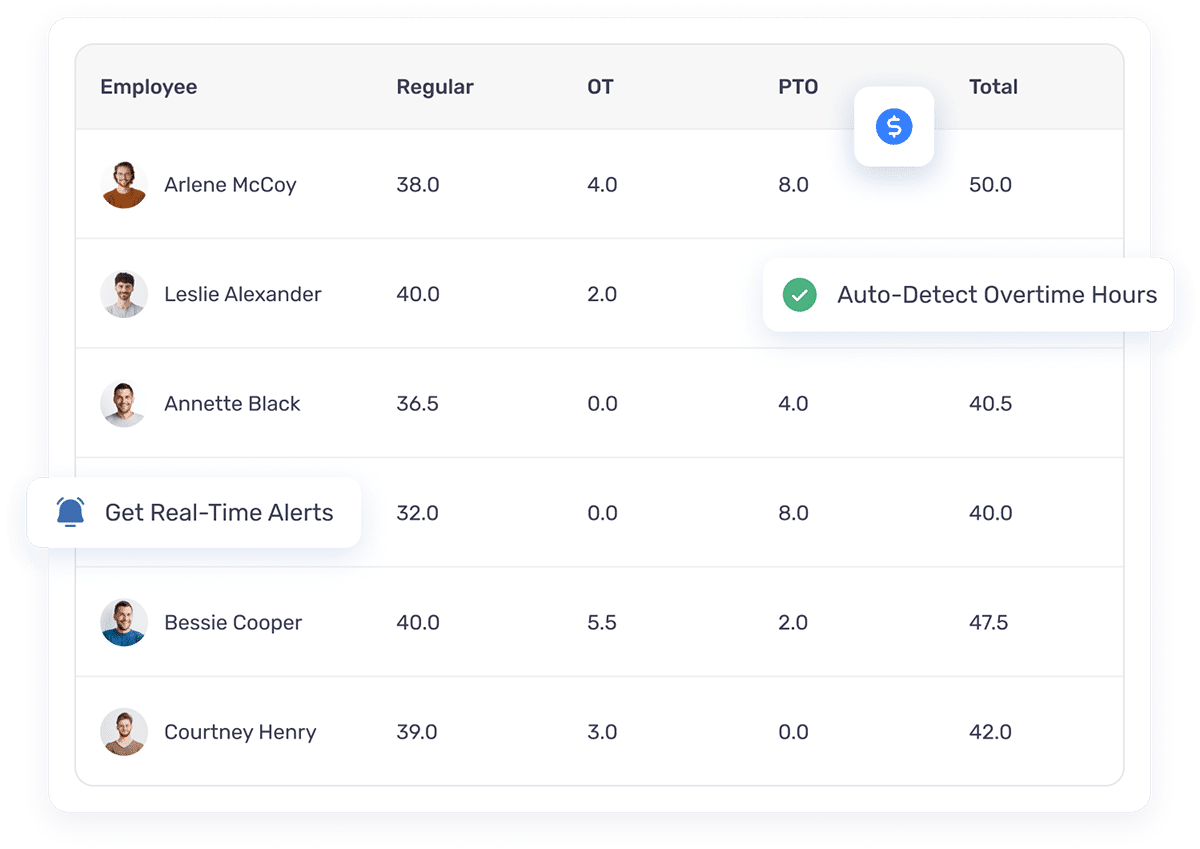Click Annette Black's profile picture
Viewport: 1200px width, 849px height.
(124, 404)
